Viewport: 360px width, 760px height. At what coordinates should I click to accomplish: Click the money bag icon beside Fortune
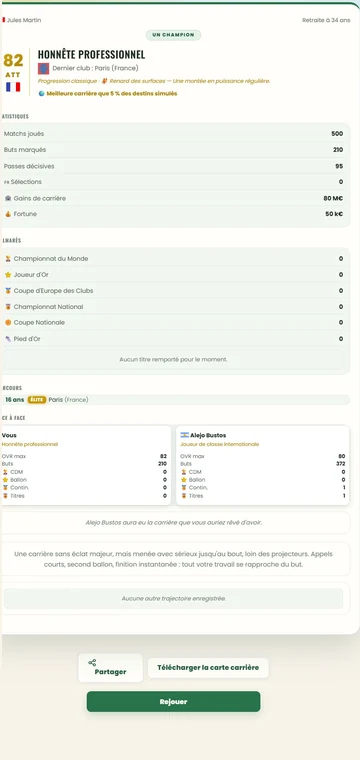pos(8,214)
